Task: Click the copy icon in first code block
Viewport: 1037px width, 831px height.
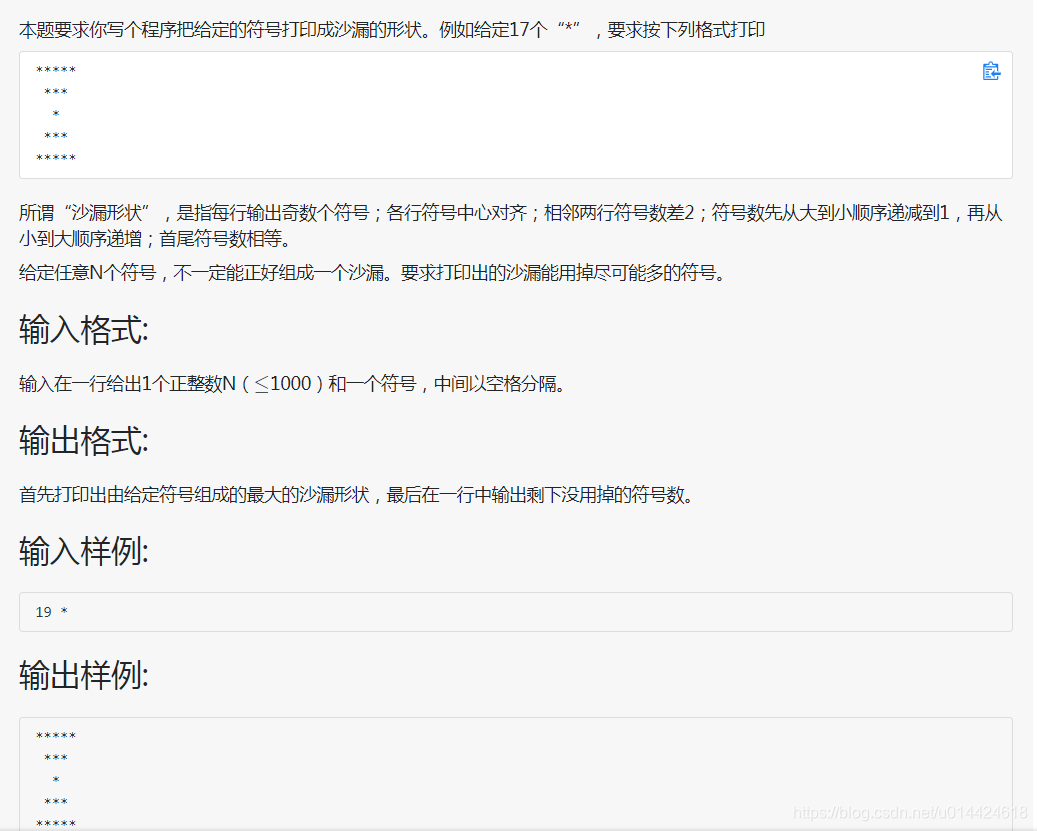Action: tap(990, 71)
